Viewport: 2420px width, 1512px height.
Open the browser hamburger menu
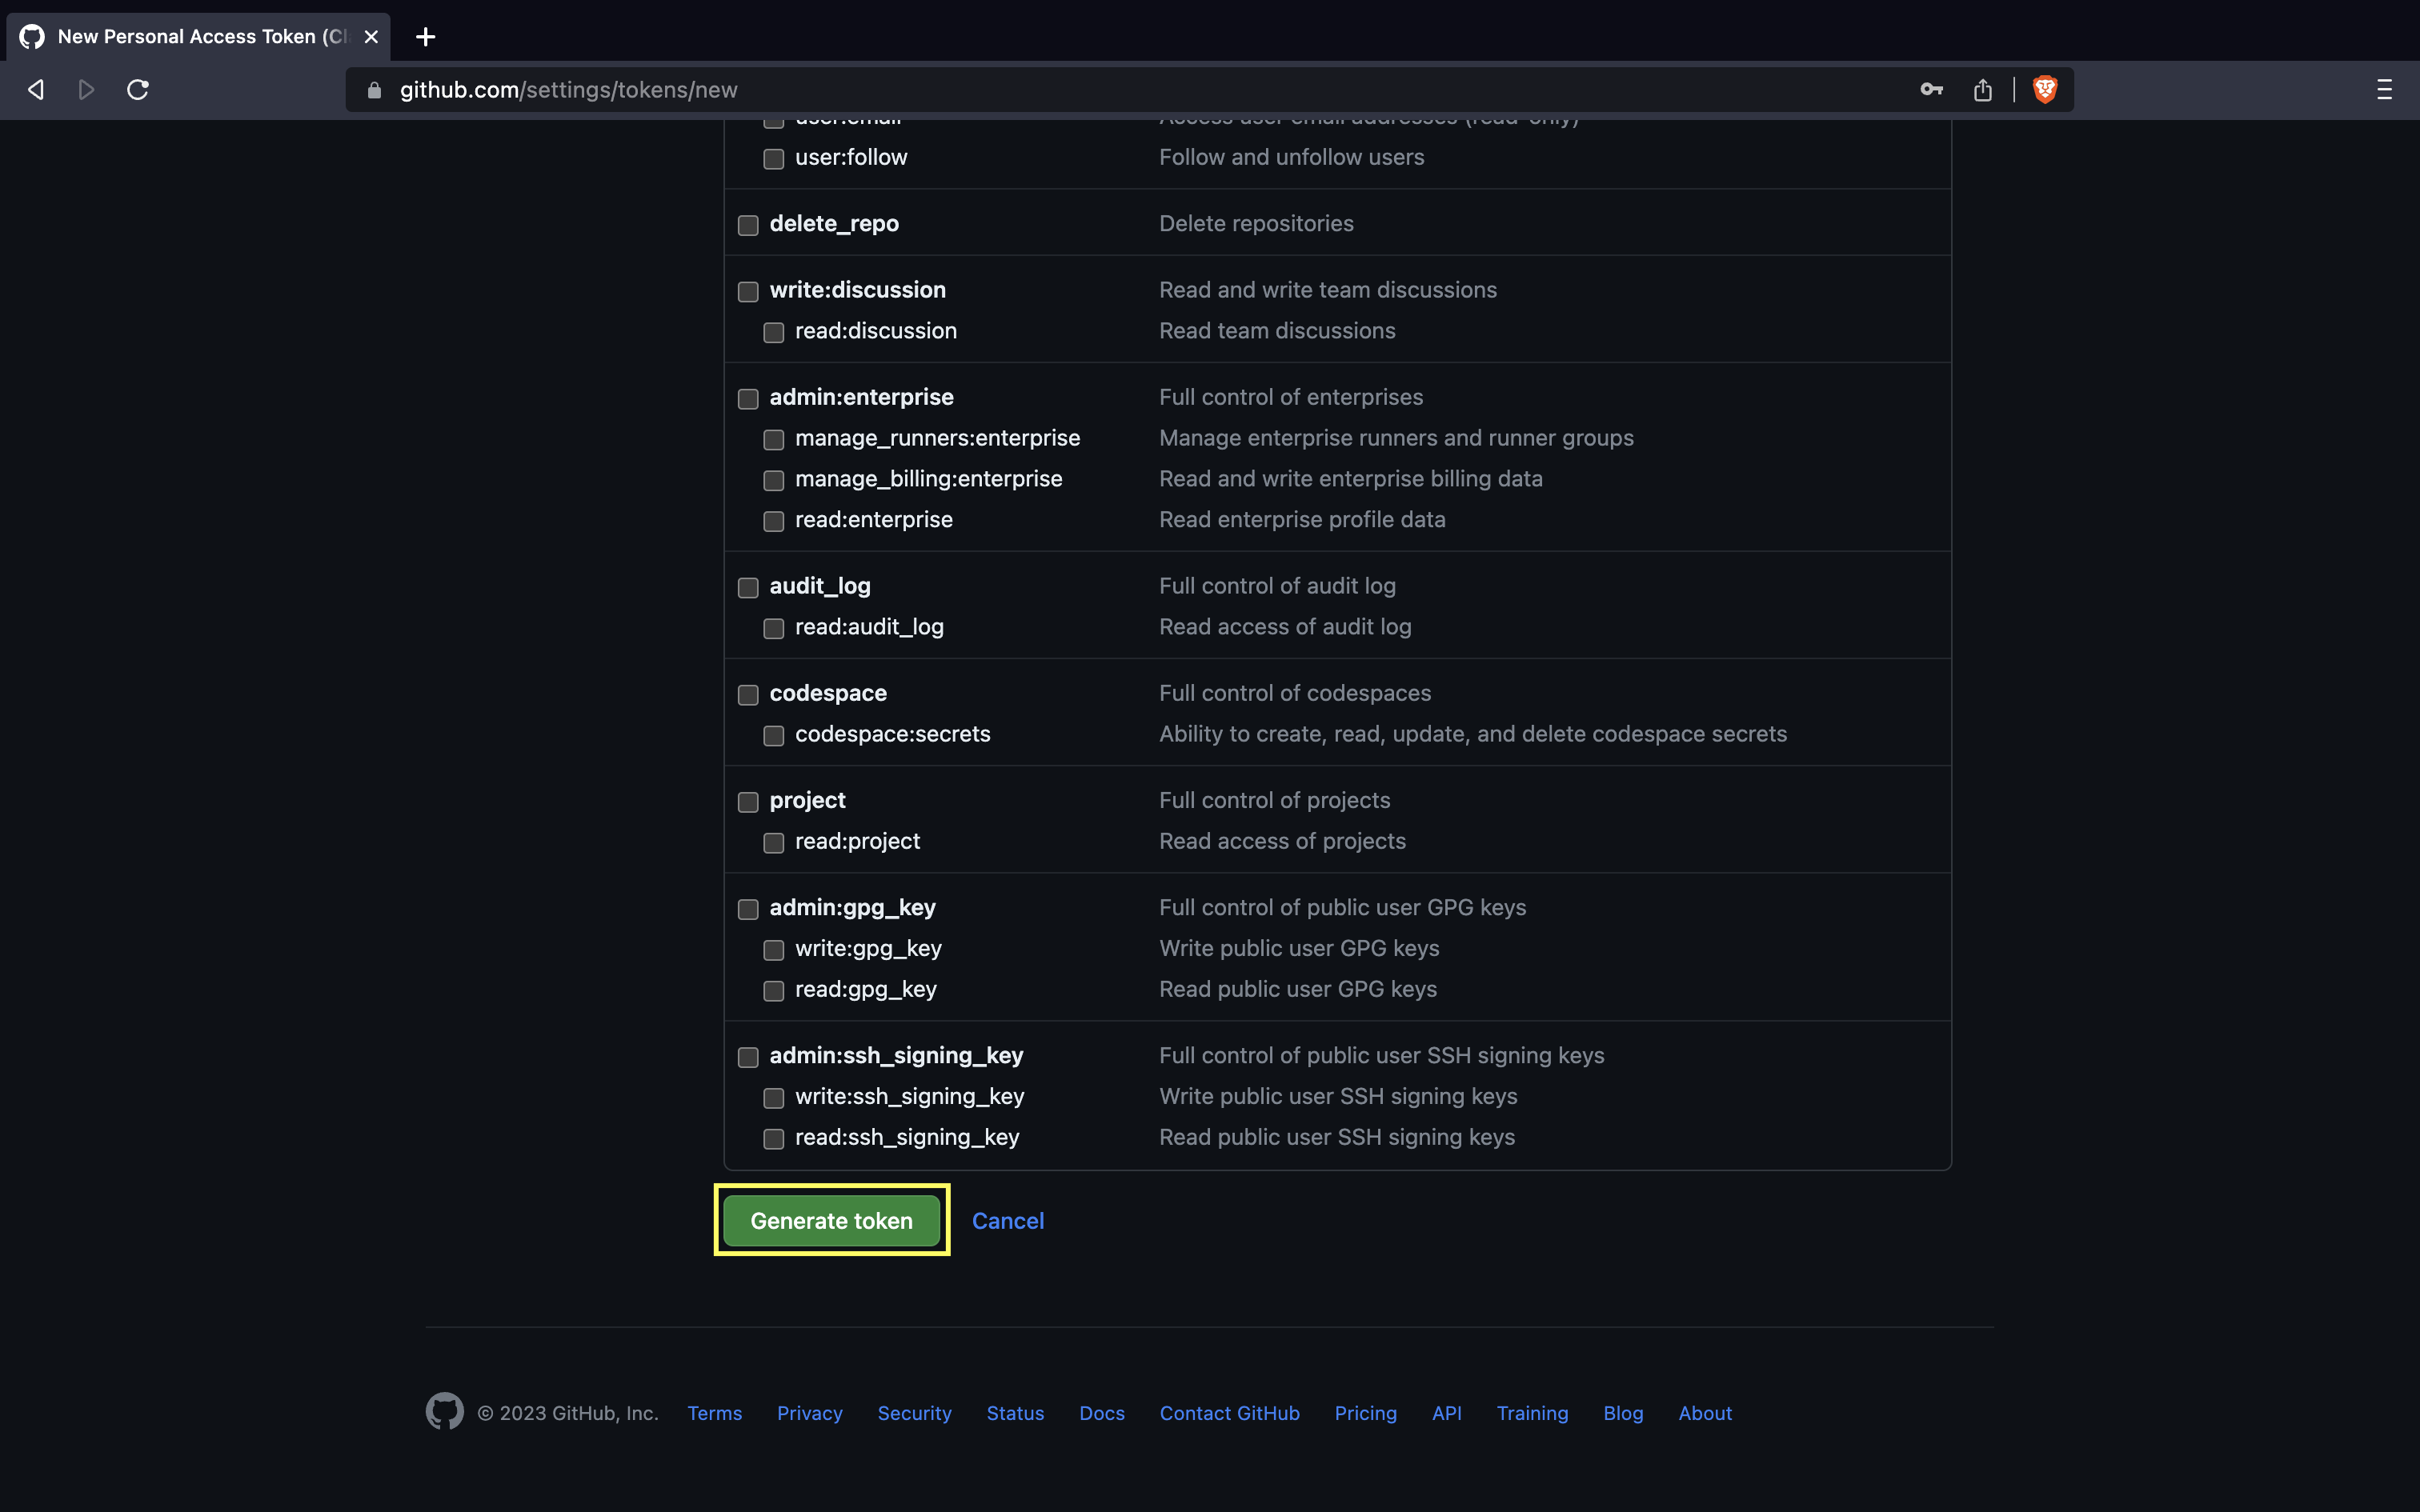click(x=2385, y=90)
